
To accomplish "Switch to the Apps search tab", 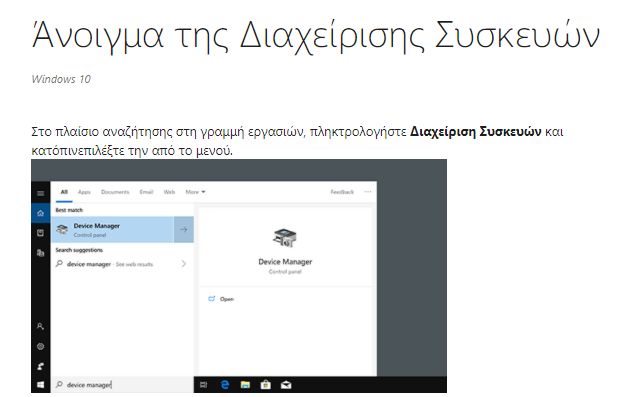I will (x=84, y=192).
